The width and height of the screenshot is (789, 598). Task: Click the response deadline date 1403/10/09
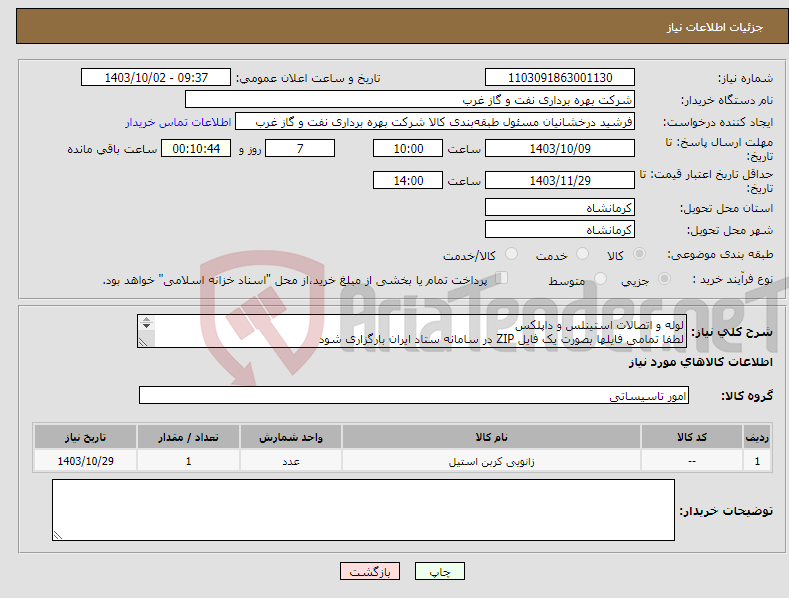point(560,148)
